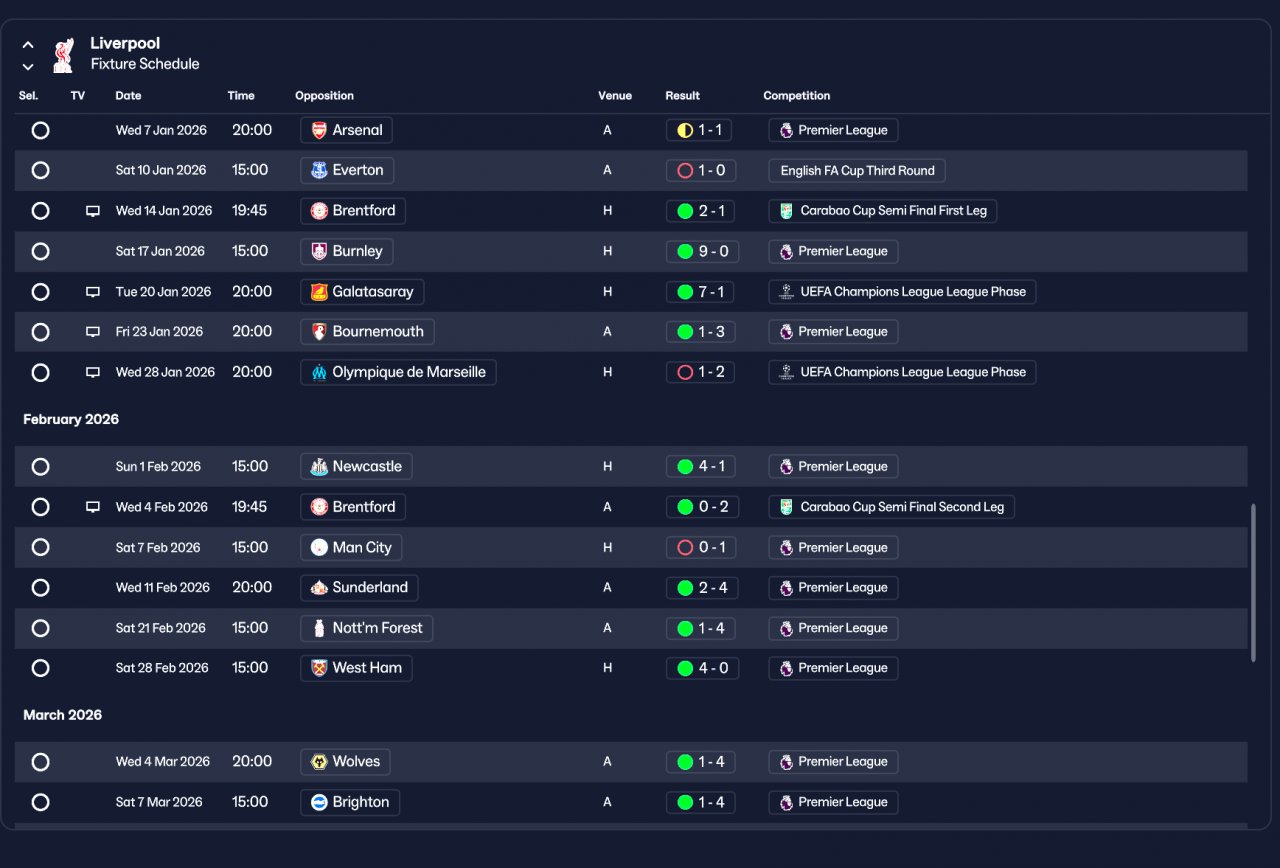Click the vertical scrollbar thumb on the right
Image resolution: width=1280 pixels, height=868 pixels.
click(1254, 583)
